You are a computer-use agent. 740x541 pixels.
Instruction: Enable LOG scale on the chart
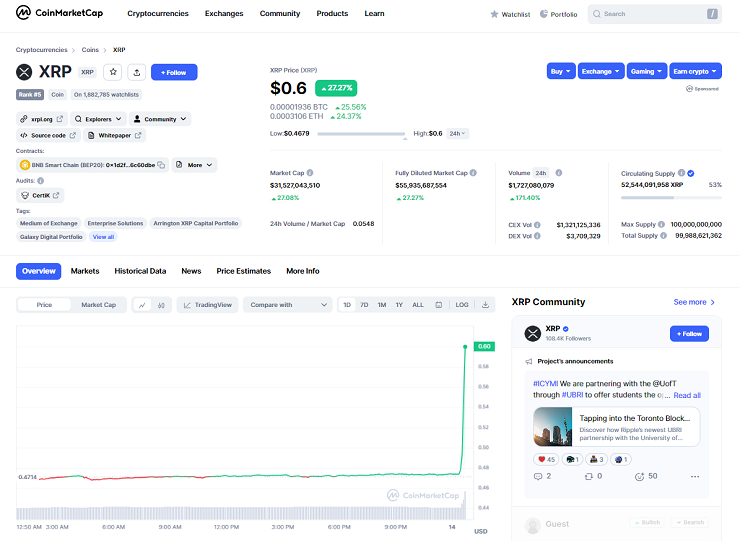pos(461,305)
